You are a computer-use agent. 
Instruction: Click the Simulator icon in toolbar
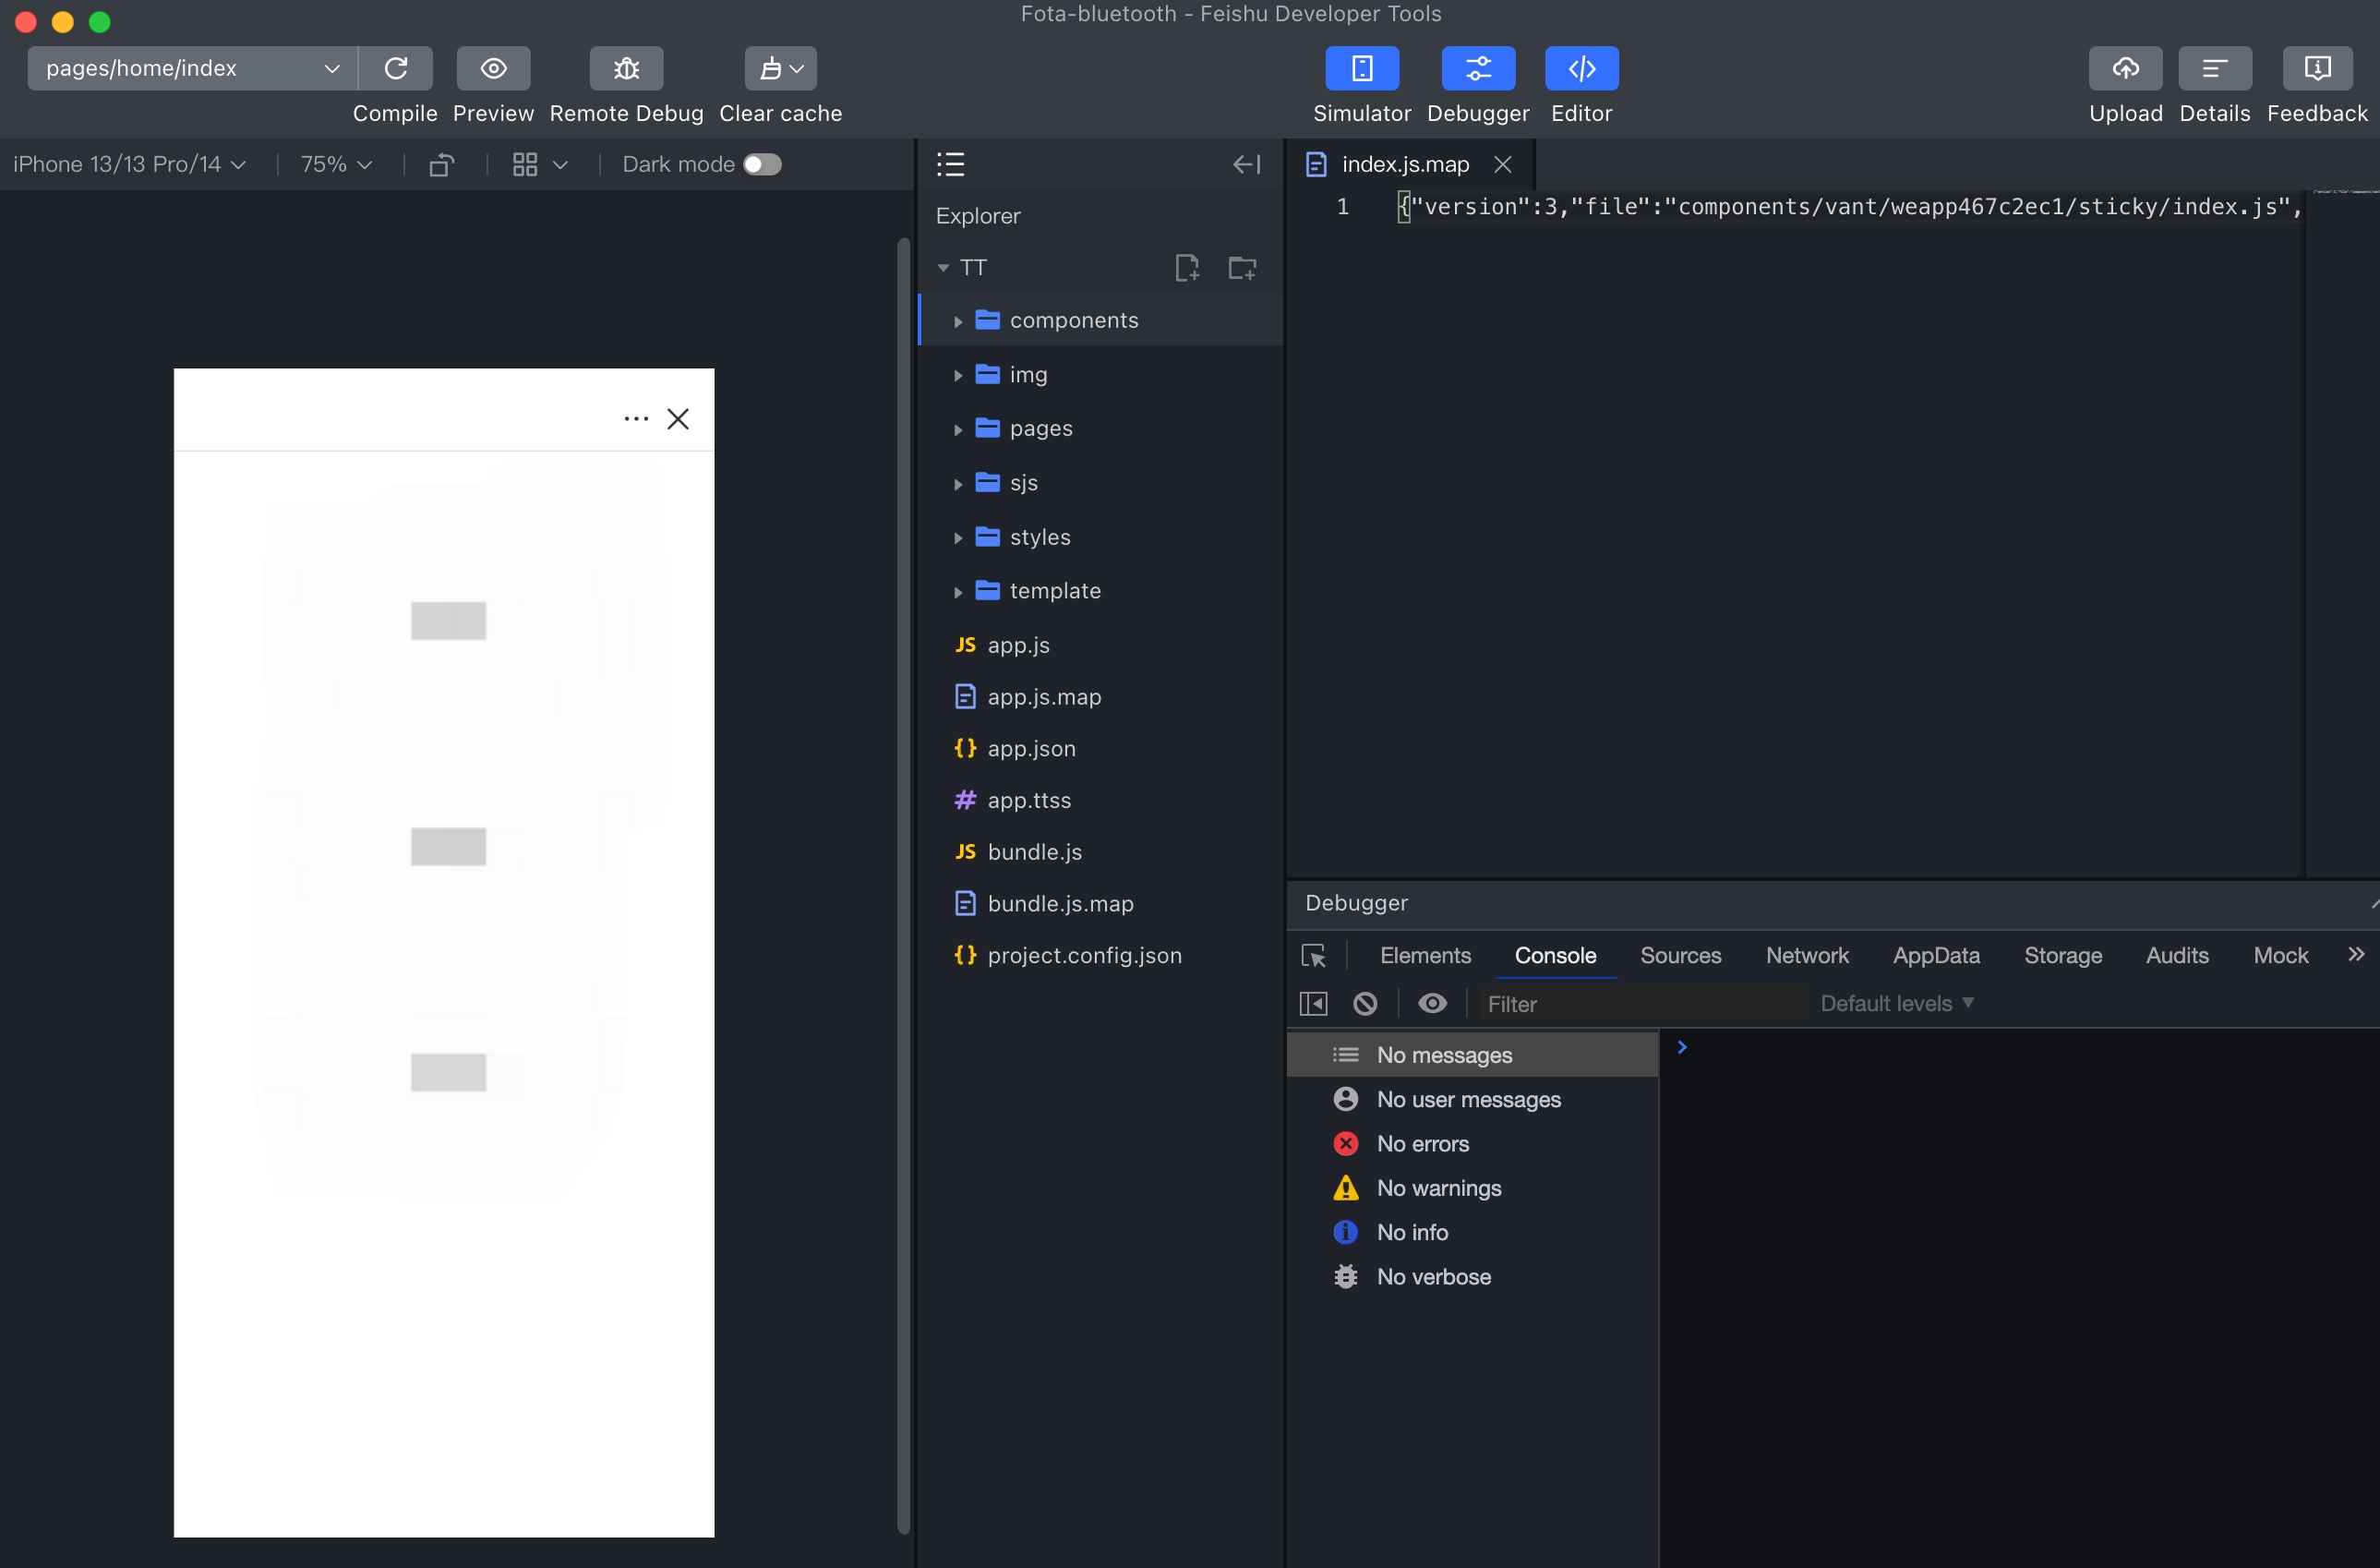(1361, 68)
